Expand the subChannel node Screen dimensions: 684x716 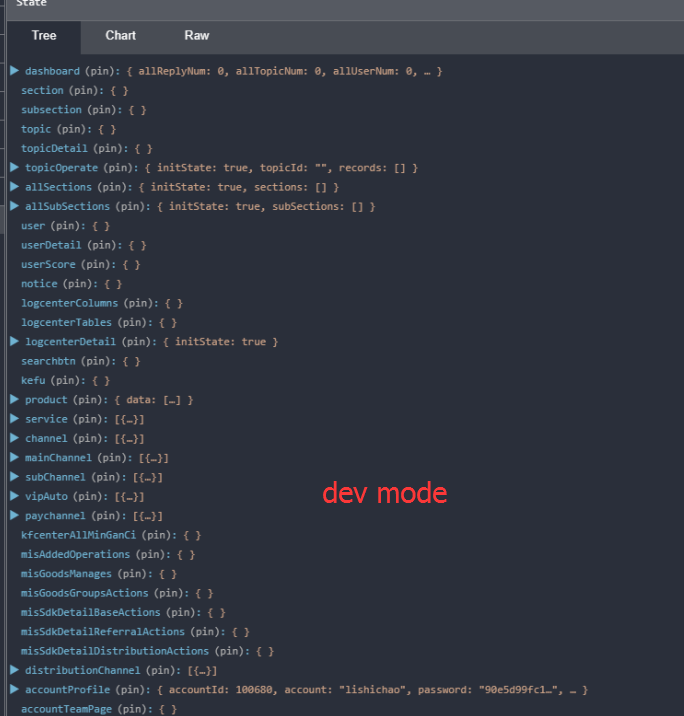15,477
